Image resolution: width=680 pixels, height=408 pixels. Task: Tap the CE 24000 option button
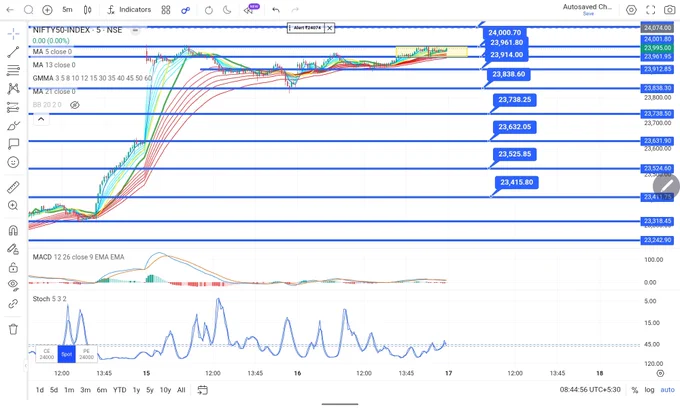point(46,354)
